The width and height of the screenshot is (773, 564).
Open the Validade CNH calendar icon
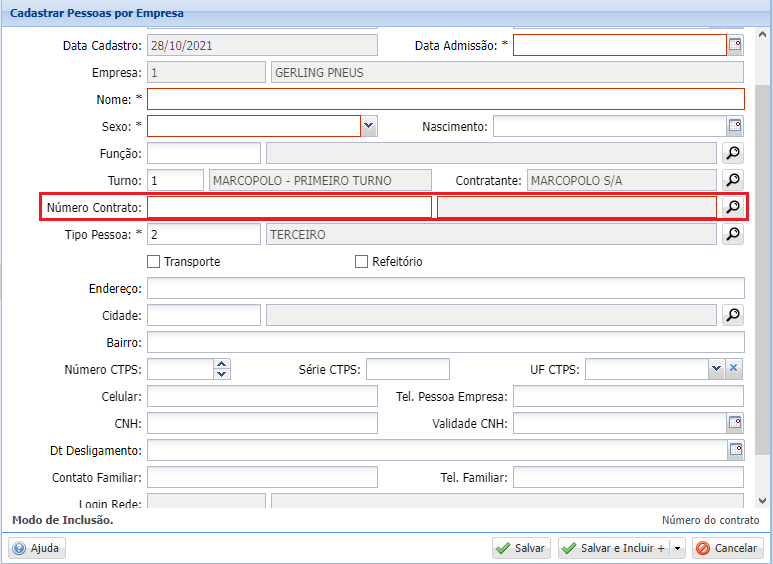tap(735, 423)
